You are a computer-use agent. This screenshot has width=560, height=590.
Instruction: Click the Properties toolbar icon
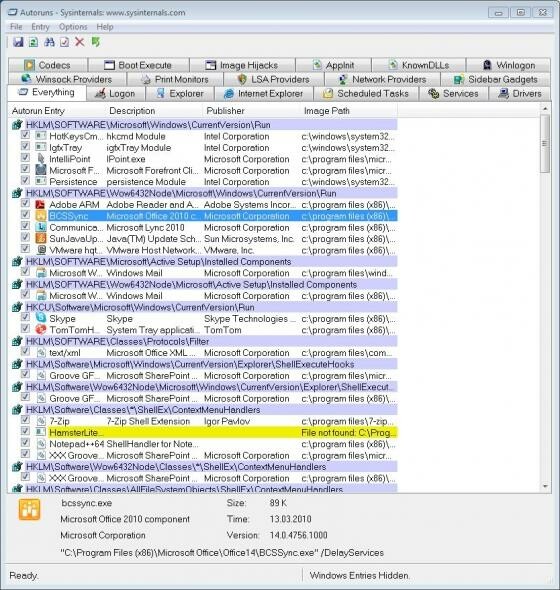click(64, 42)
